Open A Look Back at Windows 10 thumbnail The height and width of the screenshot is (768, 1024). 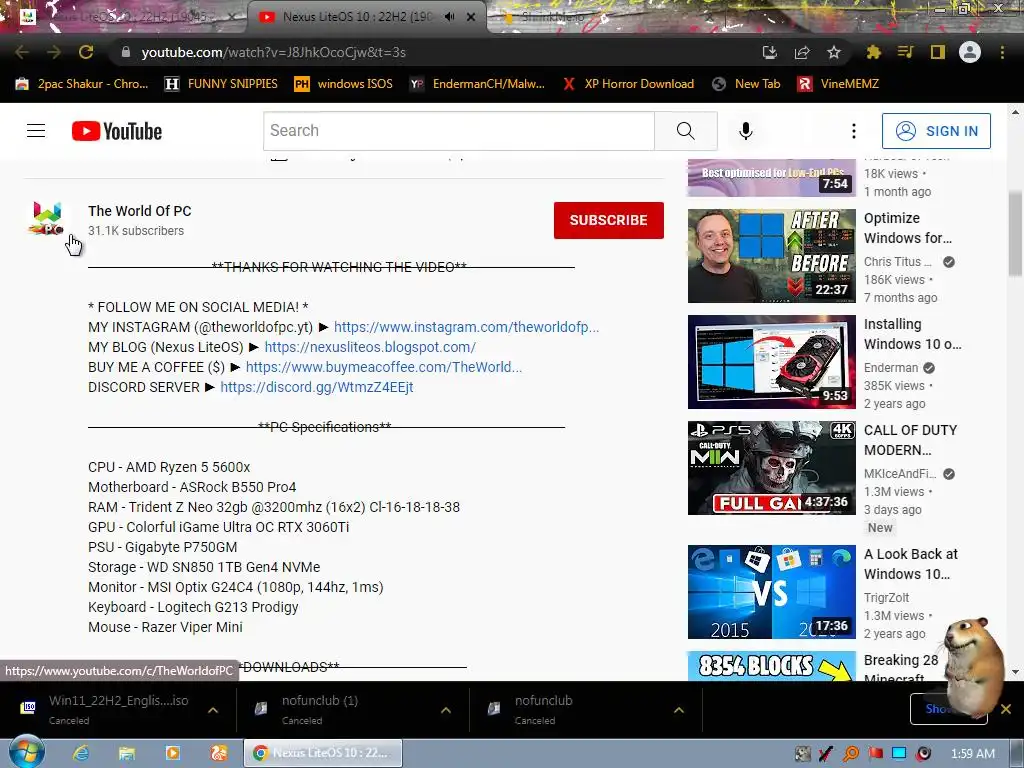(x=771, y=592)
